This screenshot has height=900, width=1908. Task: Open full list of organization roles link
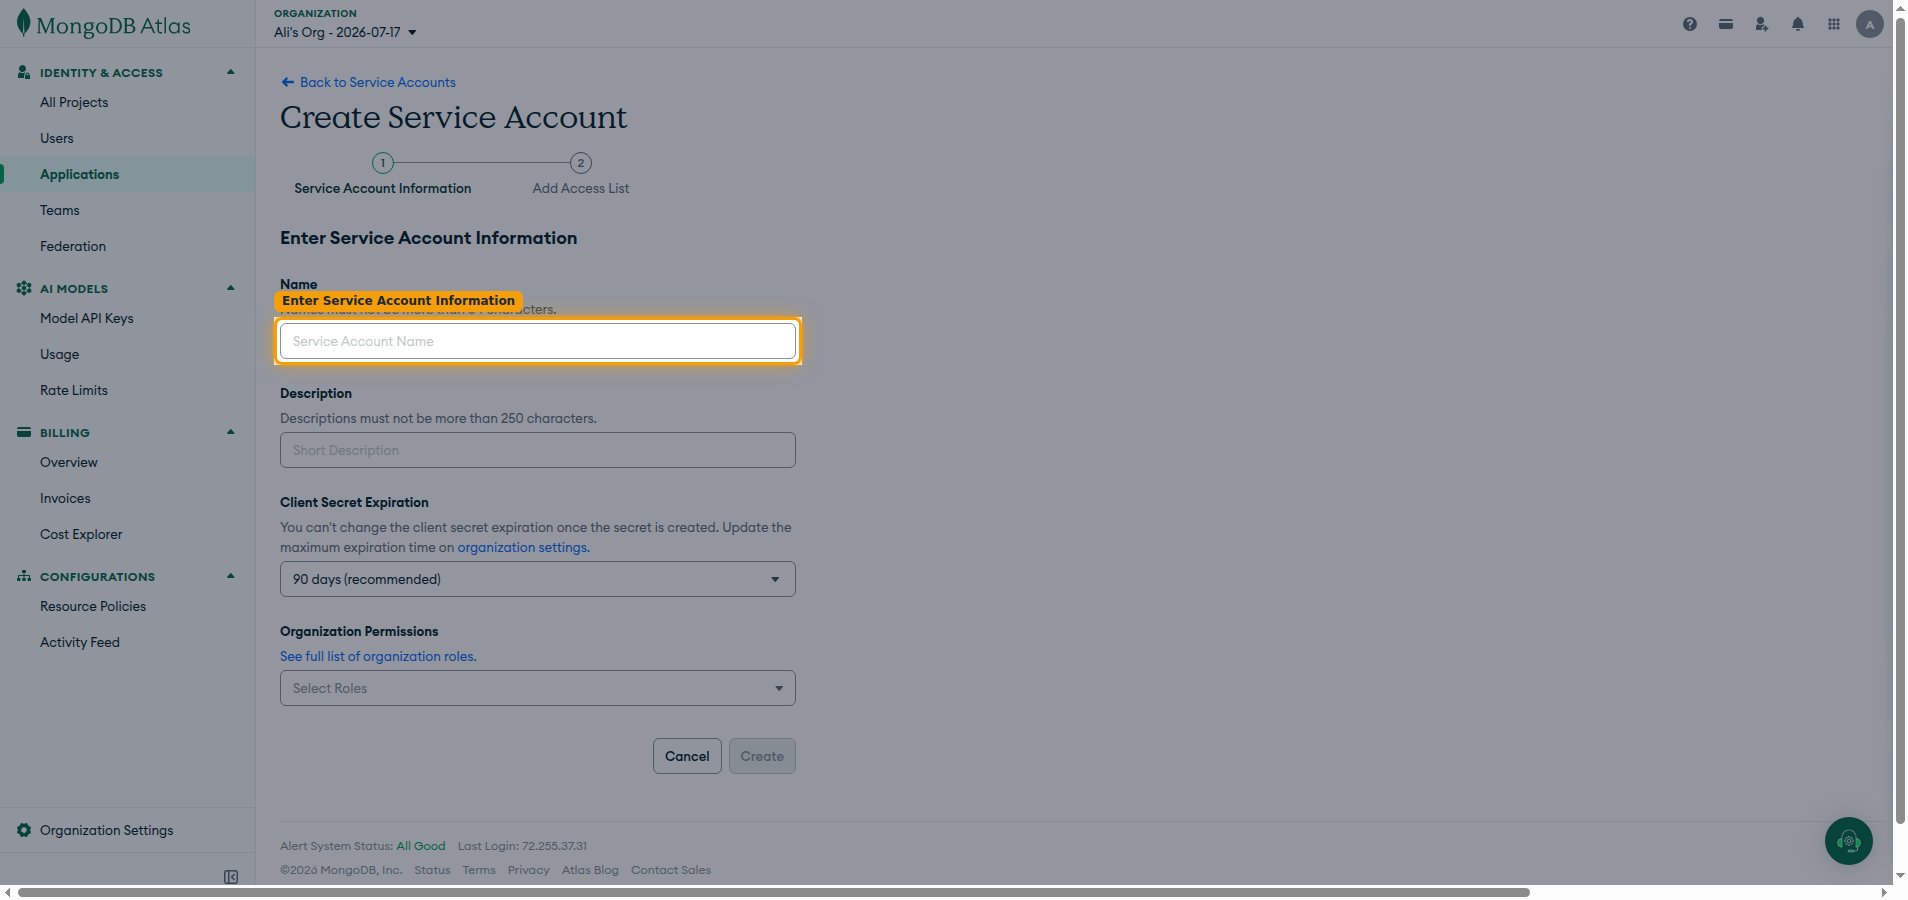tap(378, 656)
